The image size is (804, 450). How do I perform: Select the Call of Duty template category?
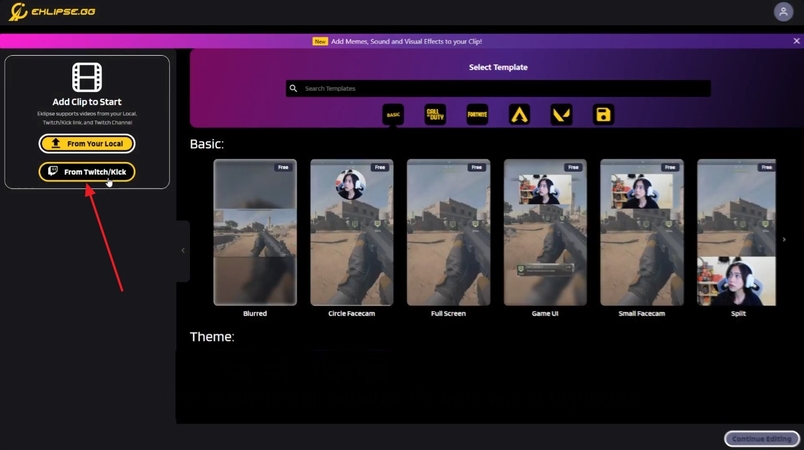[x=435, y=114]
